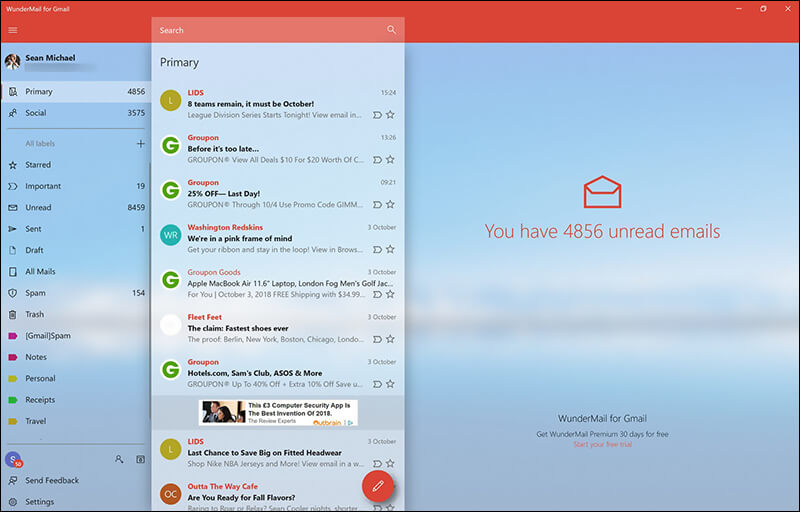
Task: Click Sean Michael profile avatar
Action: tap(13, 62)
